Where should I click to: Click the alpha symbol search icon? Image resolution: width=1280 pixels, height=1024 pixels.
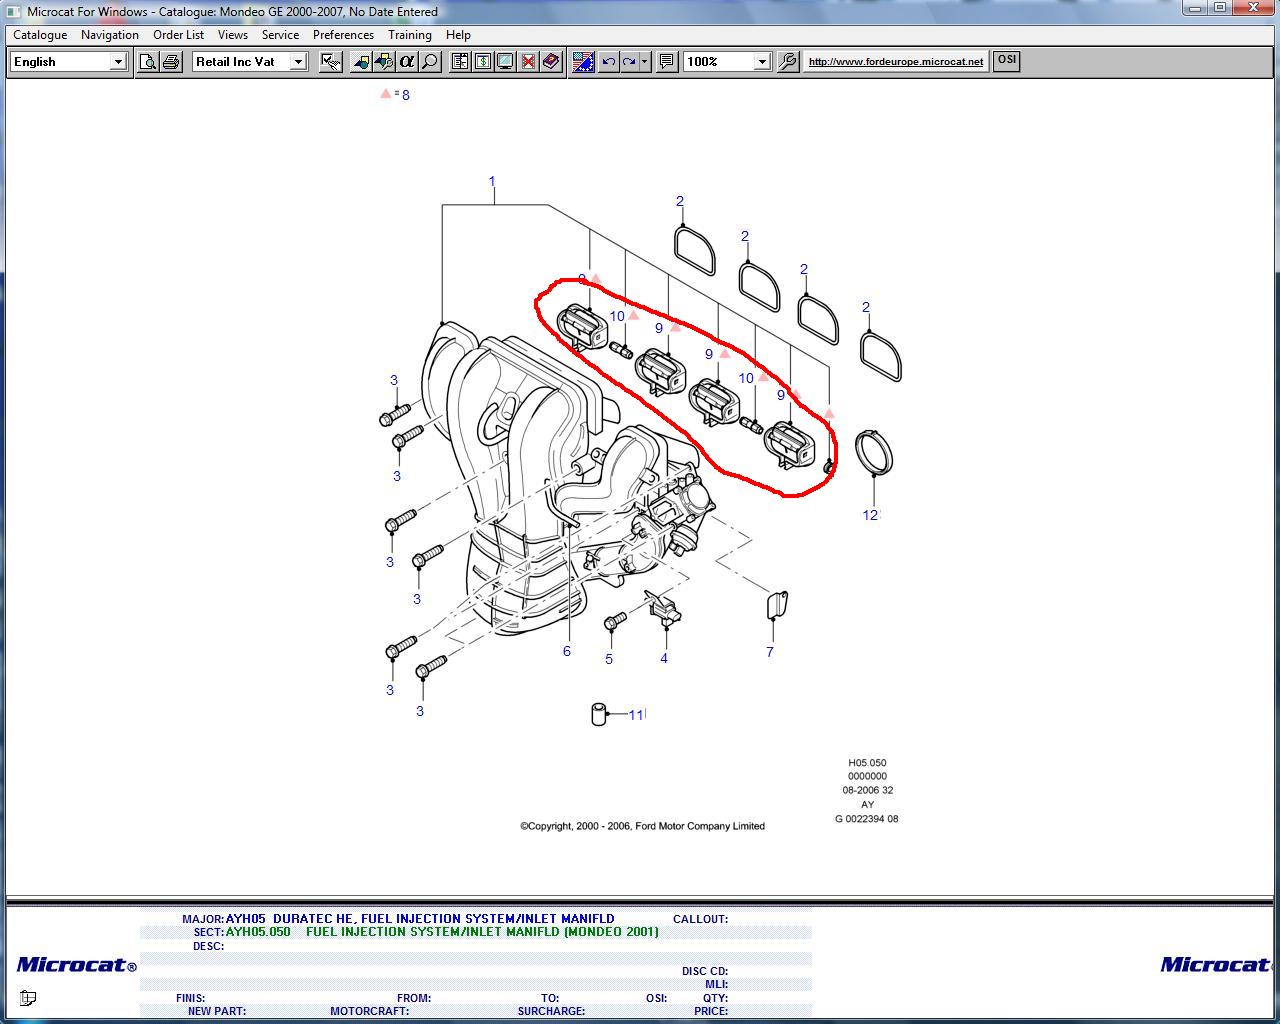pos(406,62)
